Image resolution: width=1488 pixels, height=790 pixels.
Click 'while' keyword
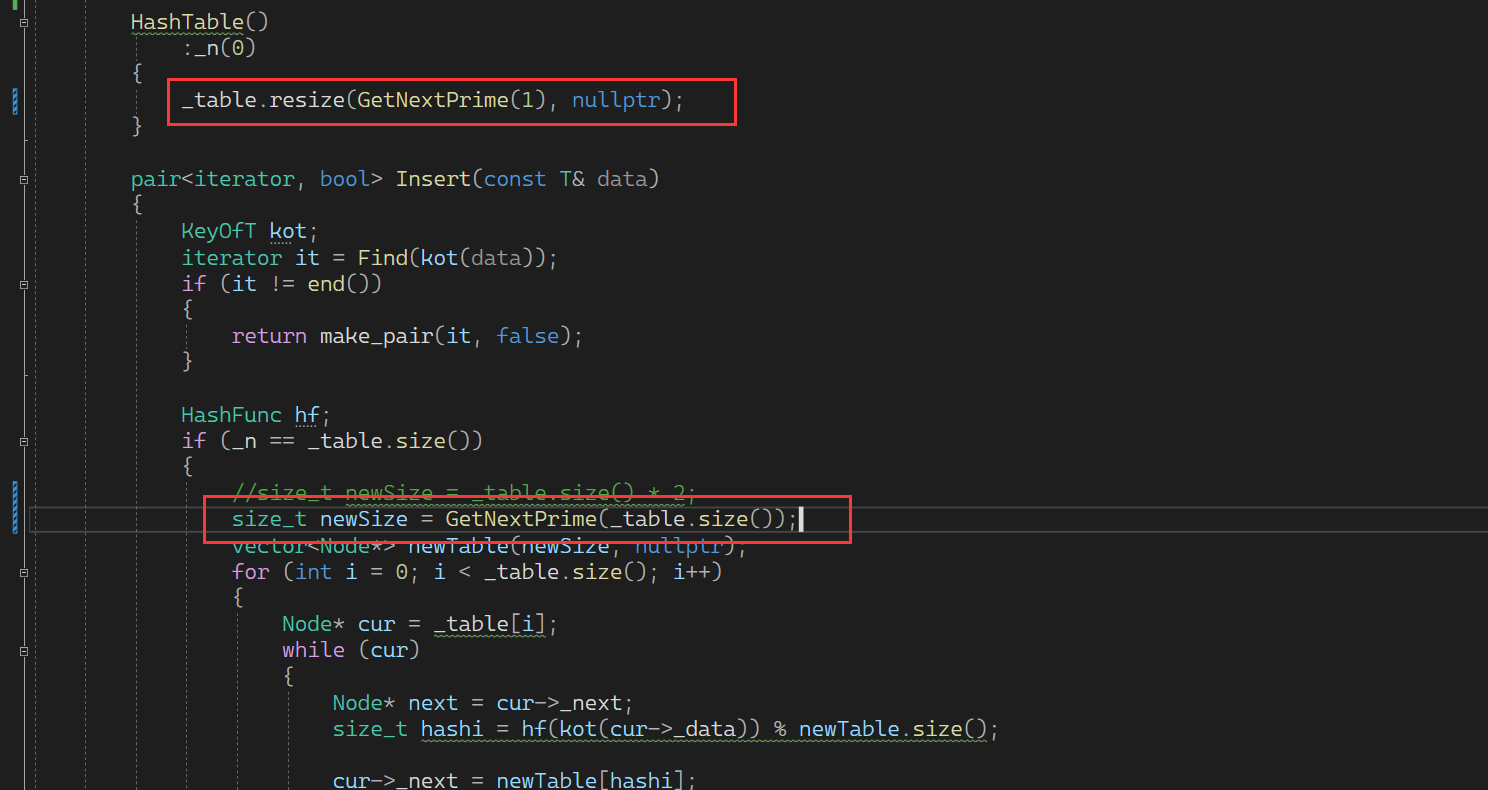[313, 650]
